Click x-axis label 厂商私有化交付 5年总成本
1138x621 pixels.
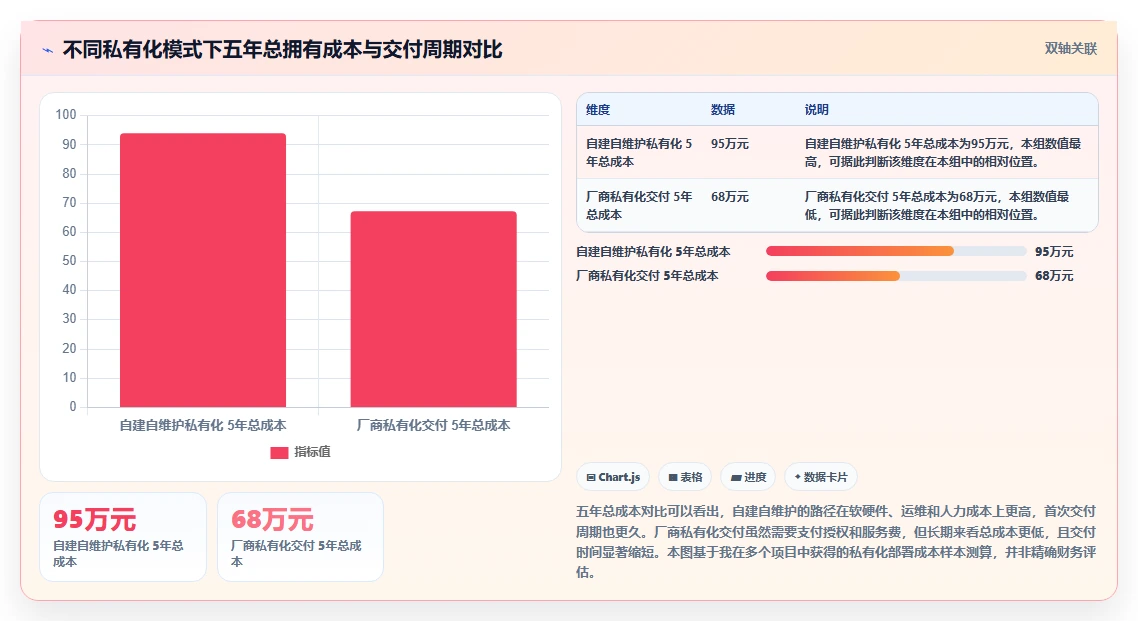click(433, 425)
